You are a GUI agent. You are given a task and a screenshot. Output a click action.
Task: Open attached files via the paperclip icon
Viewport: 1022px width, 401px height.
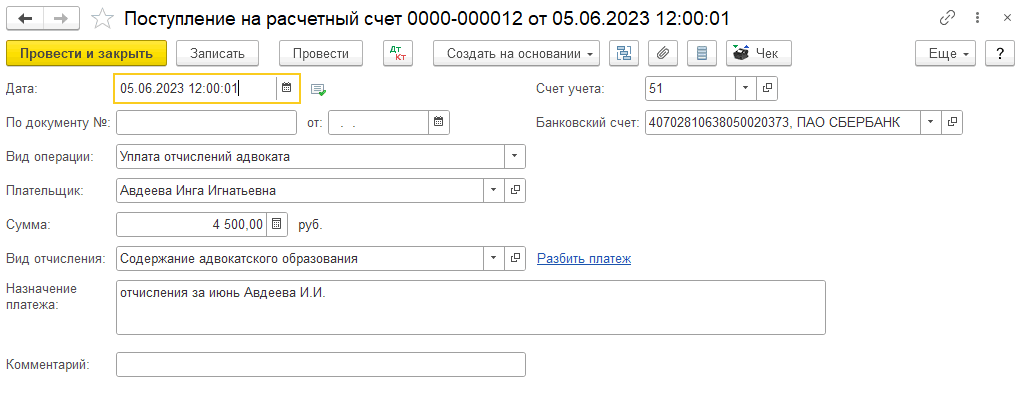pos(662,54)
